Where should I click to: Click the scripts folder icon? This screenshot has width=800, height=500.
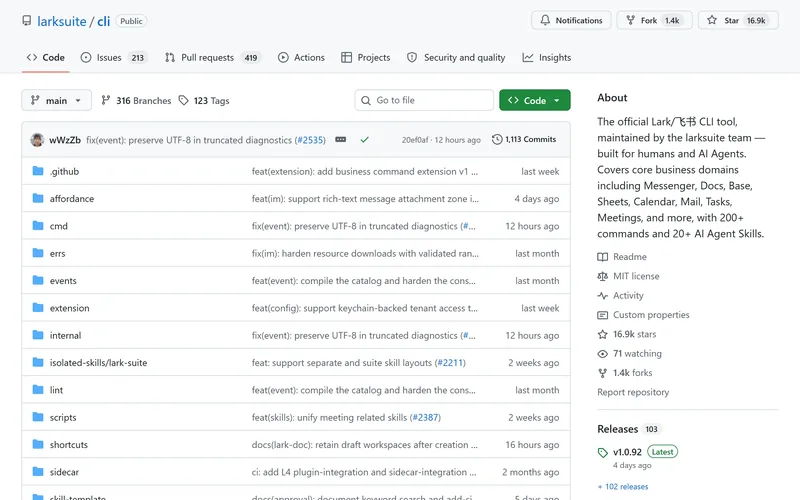tap(38, 416)
